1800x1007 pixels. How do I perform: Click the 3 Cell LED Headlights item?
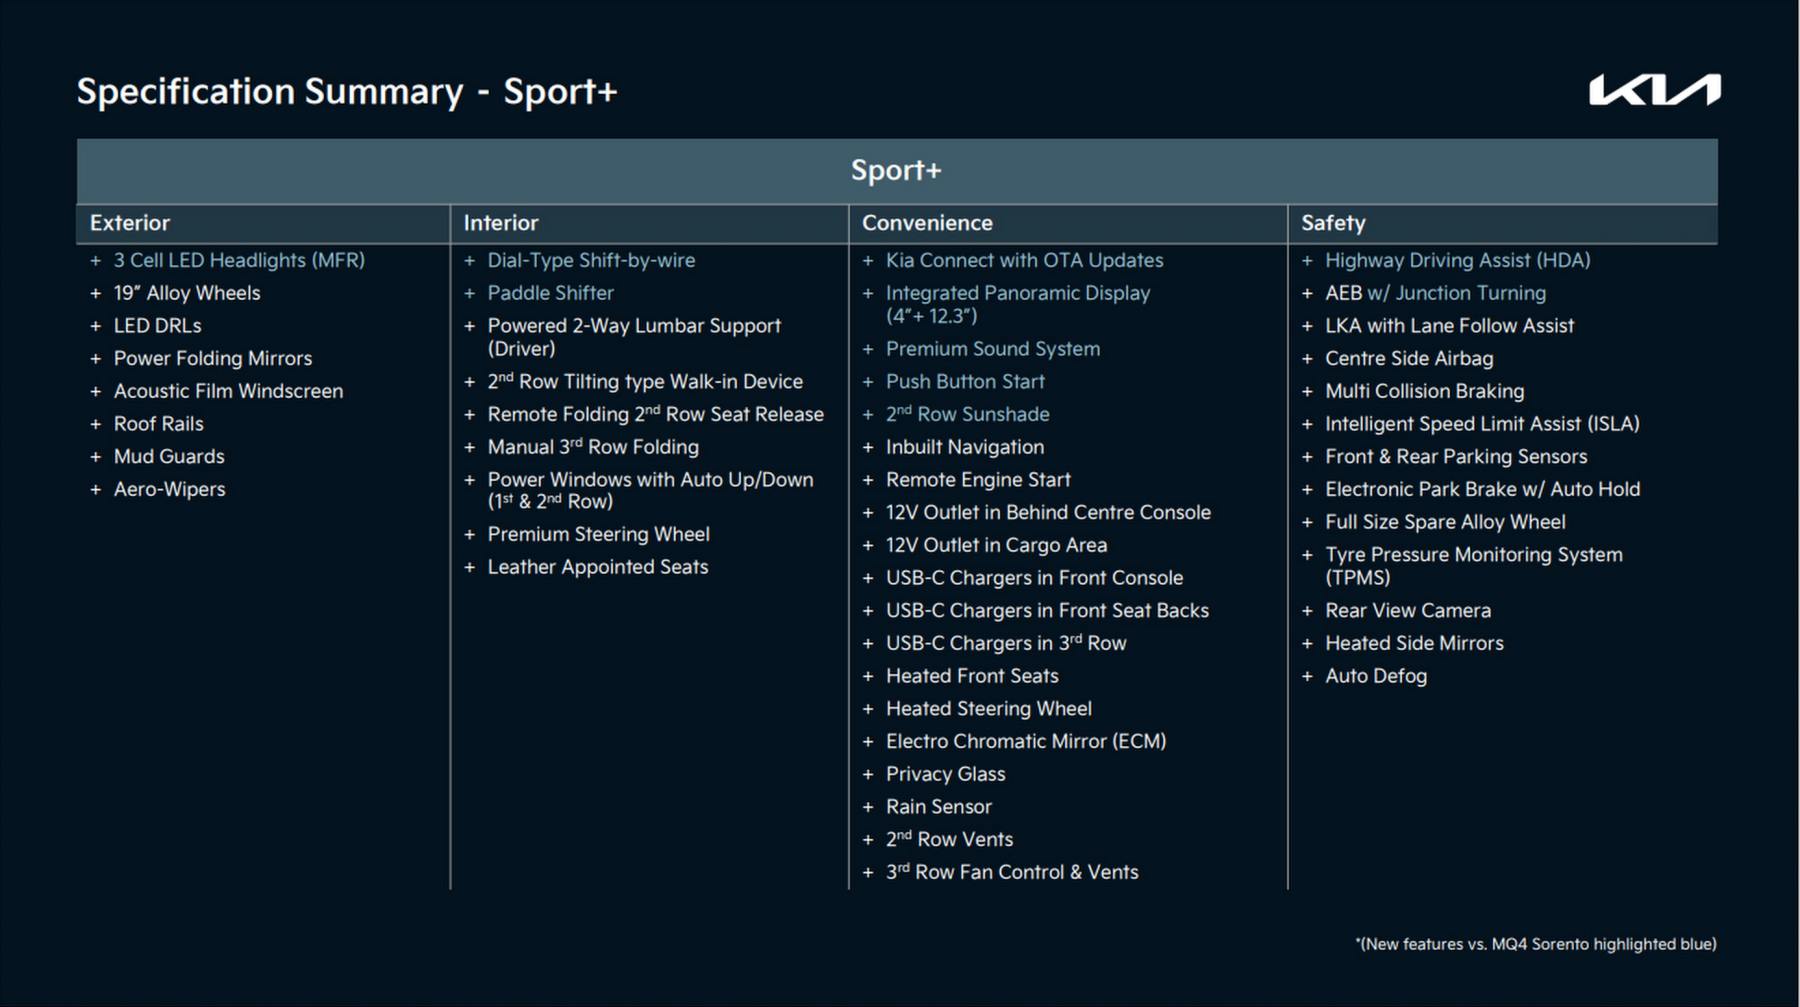click(x=239, y=260)
